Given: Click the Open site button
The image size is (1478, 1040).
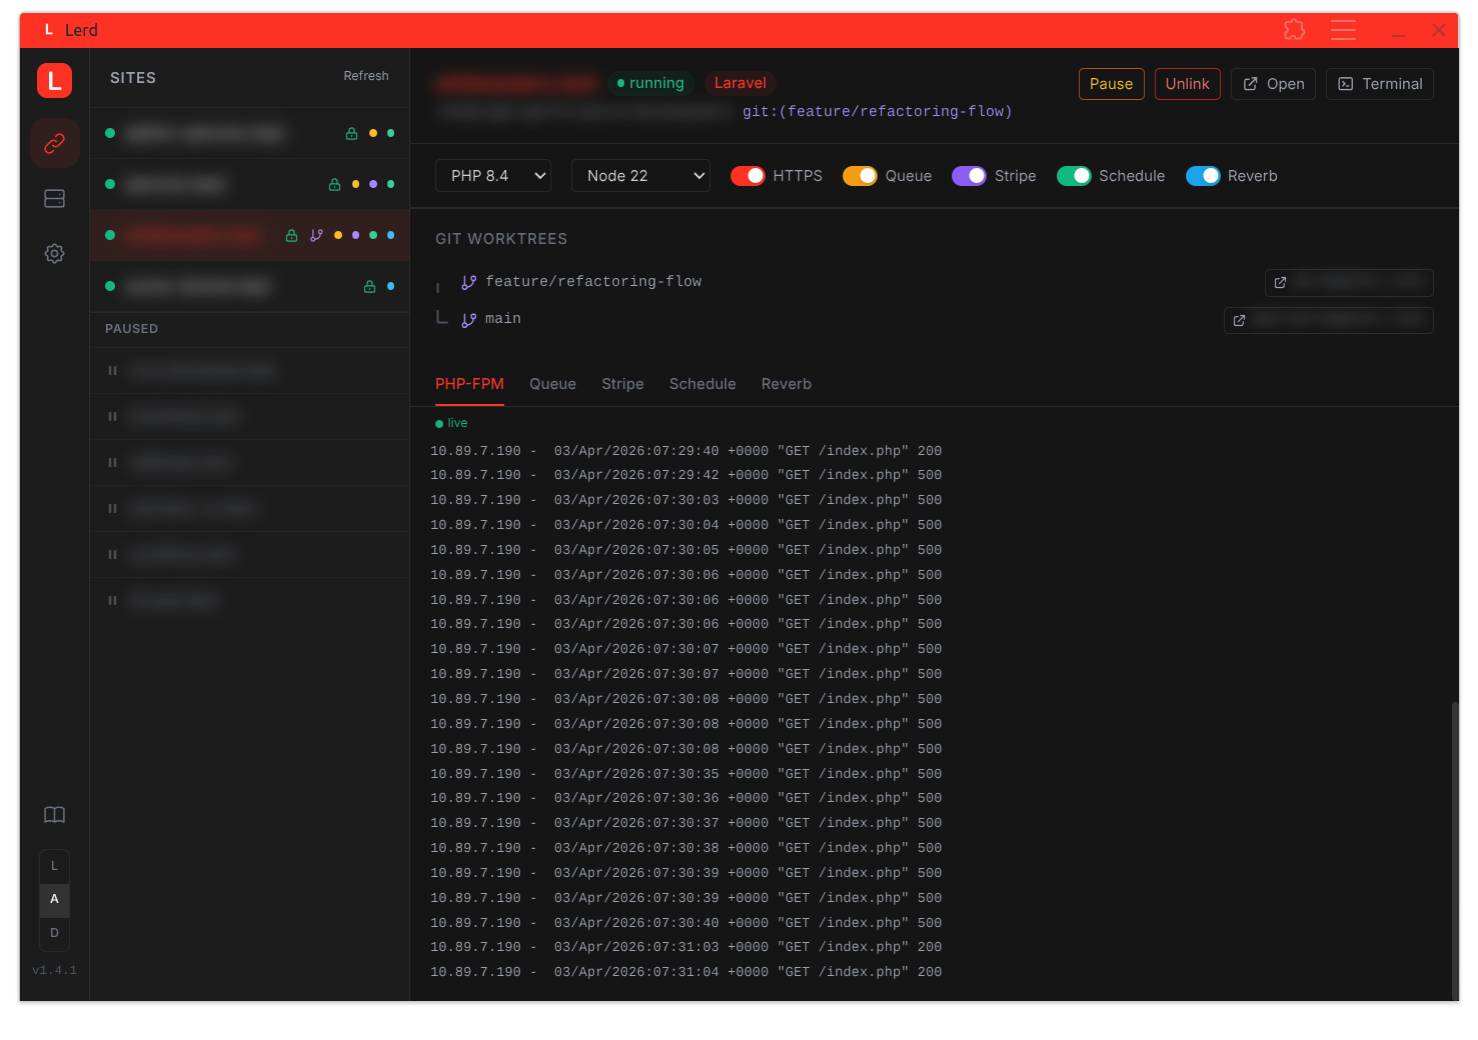Looking at the screenshot, I should 1273,84.
